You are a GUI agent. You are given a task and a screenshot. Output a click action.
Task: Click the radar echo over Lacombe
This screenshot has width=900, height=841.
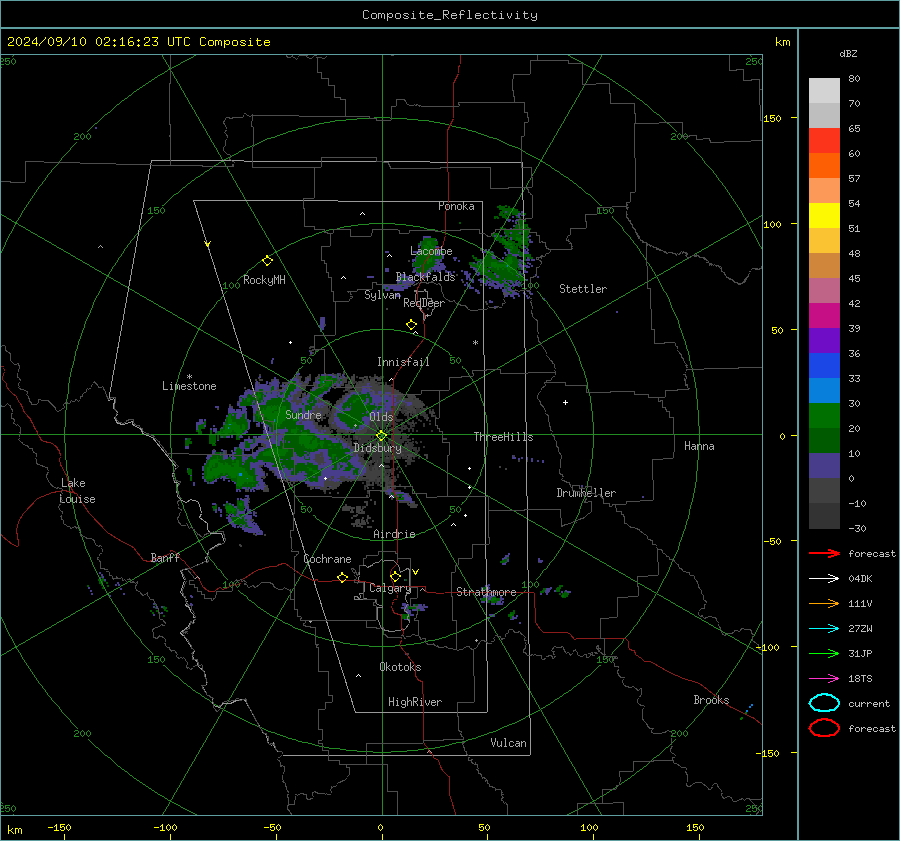427,255
